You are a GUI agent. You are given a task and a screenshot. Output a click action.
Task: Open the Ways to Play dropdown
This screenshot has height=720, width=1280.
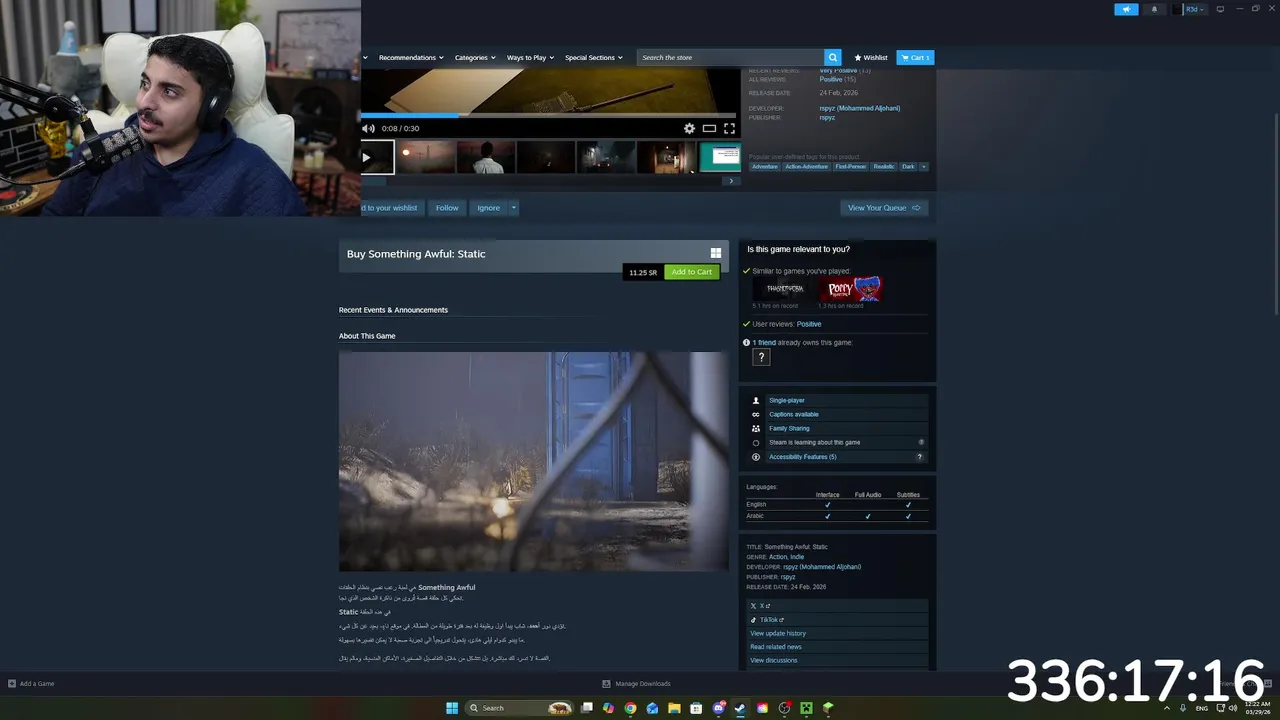click(530, 57)
